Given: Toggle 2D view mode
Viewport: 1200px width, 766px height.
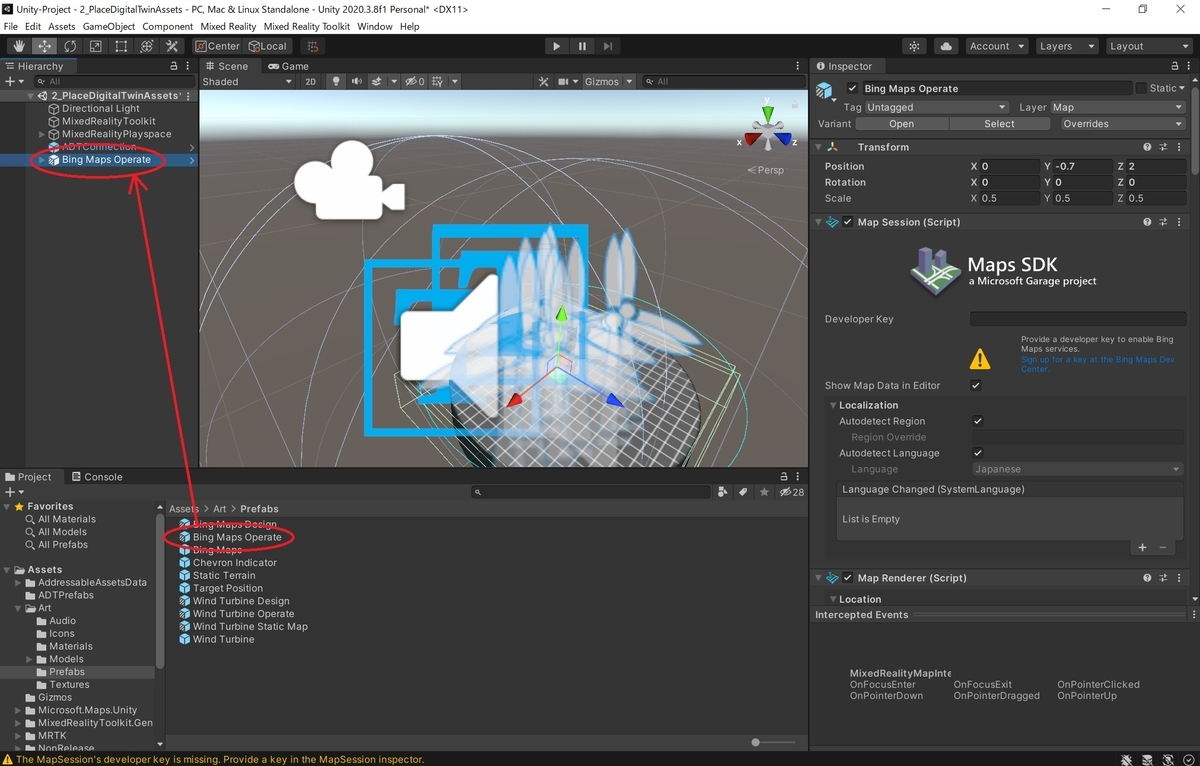Looking at the screenshot, I should [x=310, y=81].
